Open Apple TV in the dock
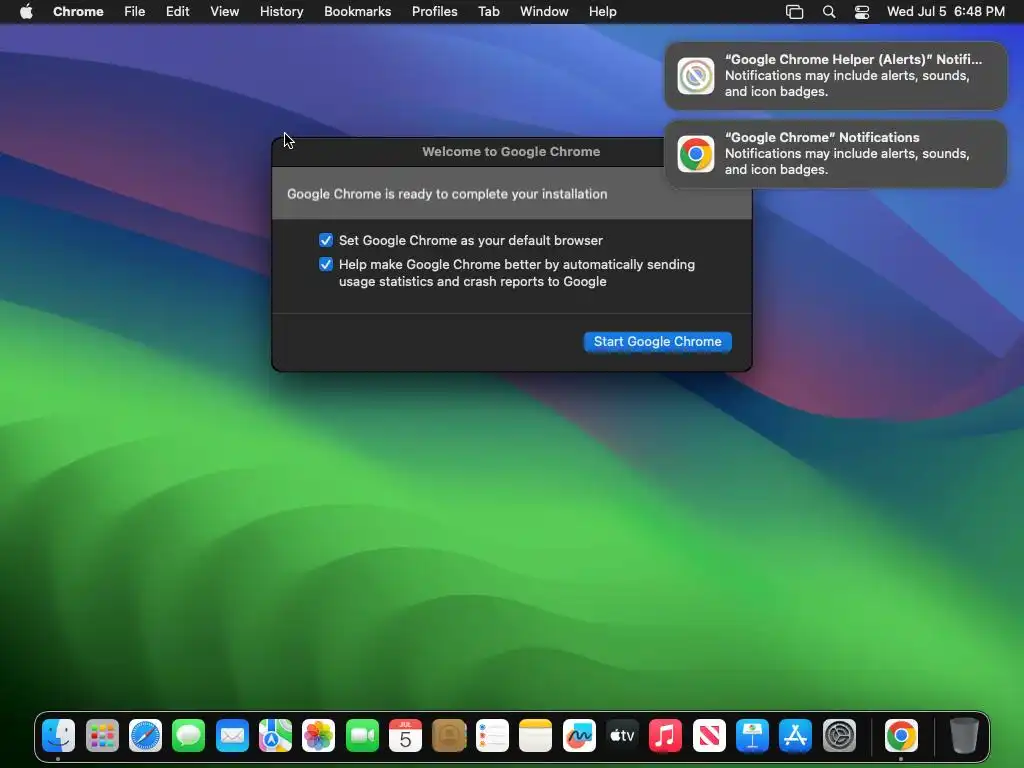 622,736
